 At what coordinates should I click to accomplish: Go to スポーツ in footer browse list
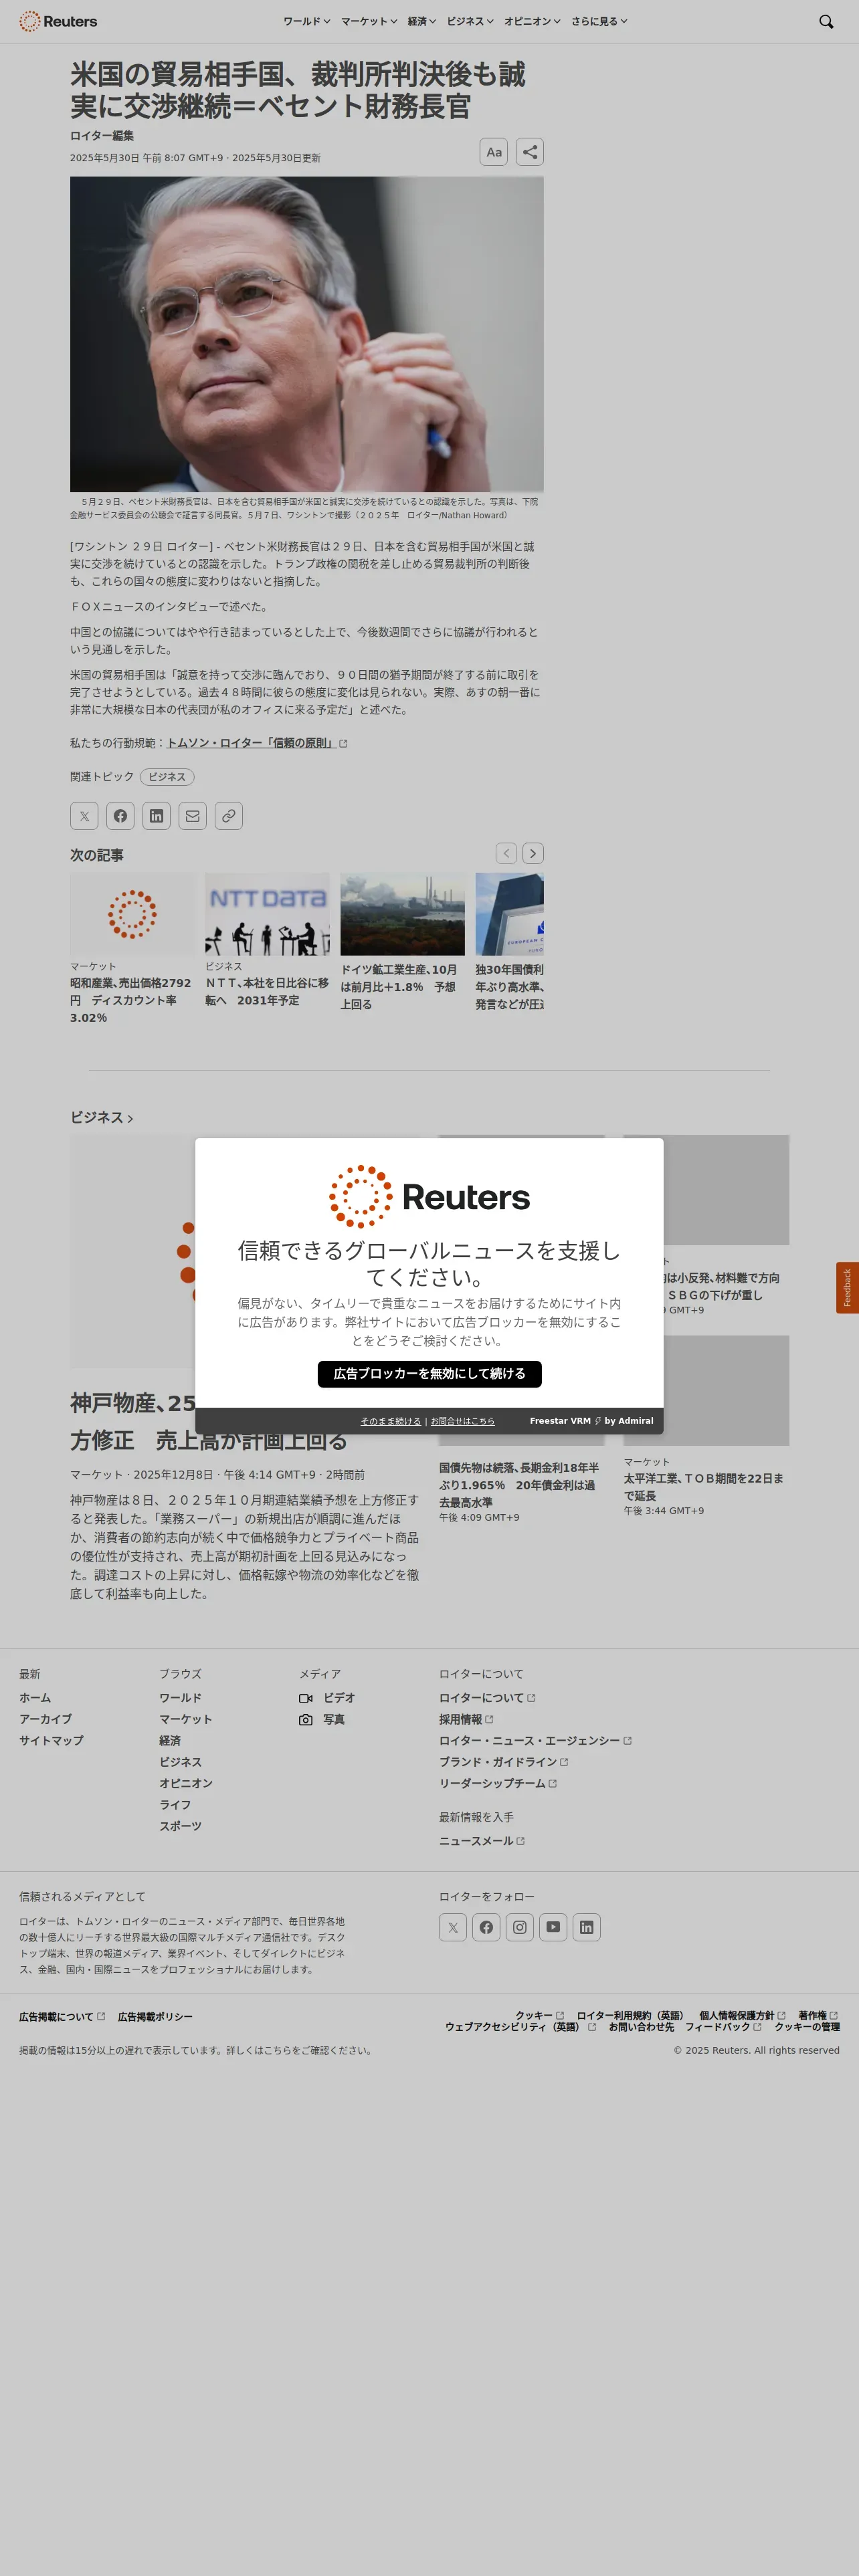180,1826
